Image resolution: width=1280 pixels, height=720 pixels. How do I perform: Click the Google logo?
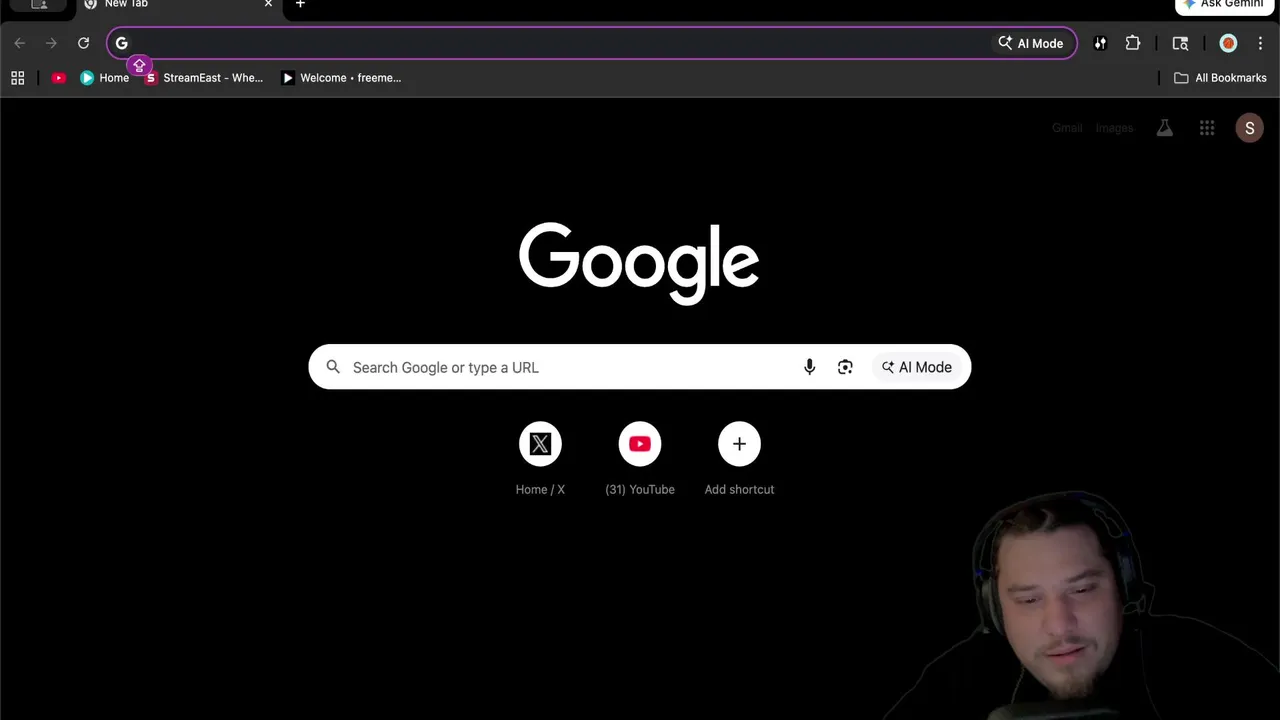click(x=639, y=264)
